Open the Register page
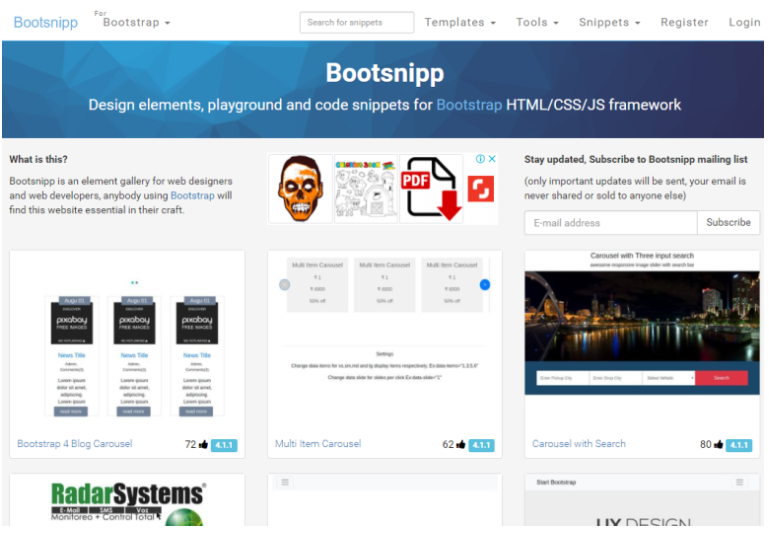Image resolution: width=769 pixels, height=534 pixels. [x=684, y=23]
